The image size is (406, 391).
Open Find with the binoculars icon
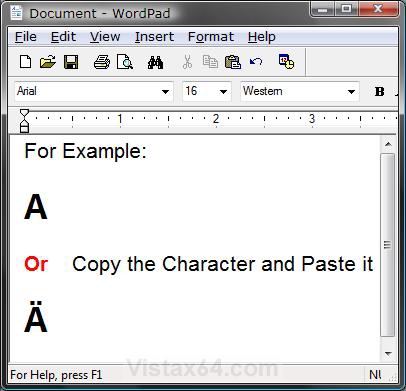[x=155, y=62]
